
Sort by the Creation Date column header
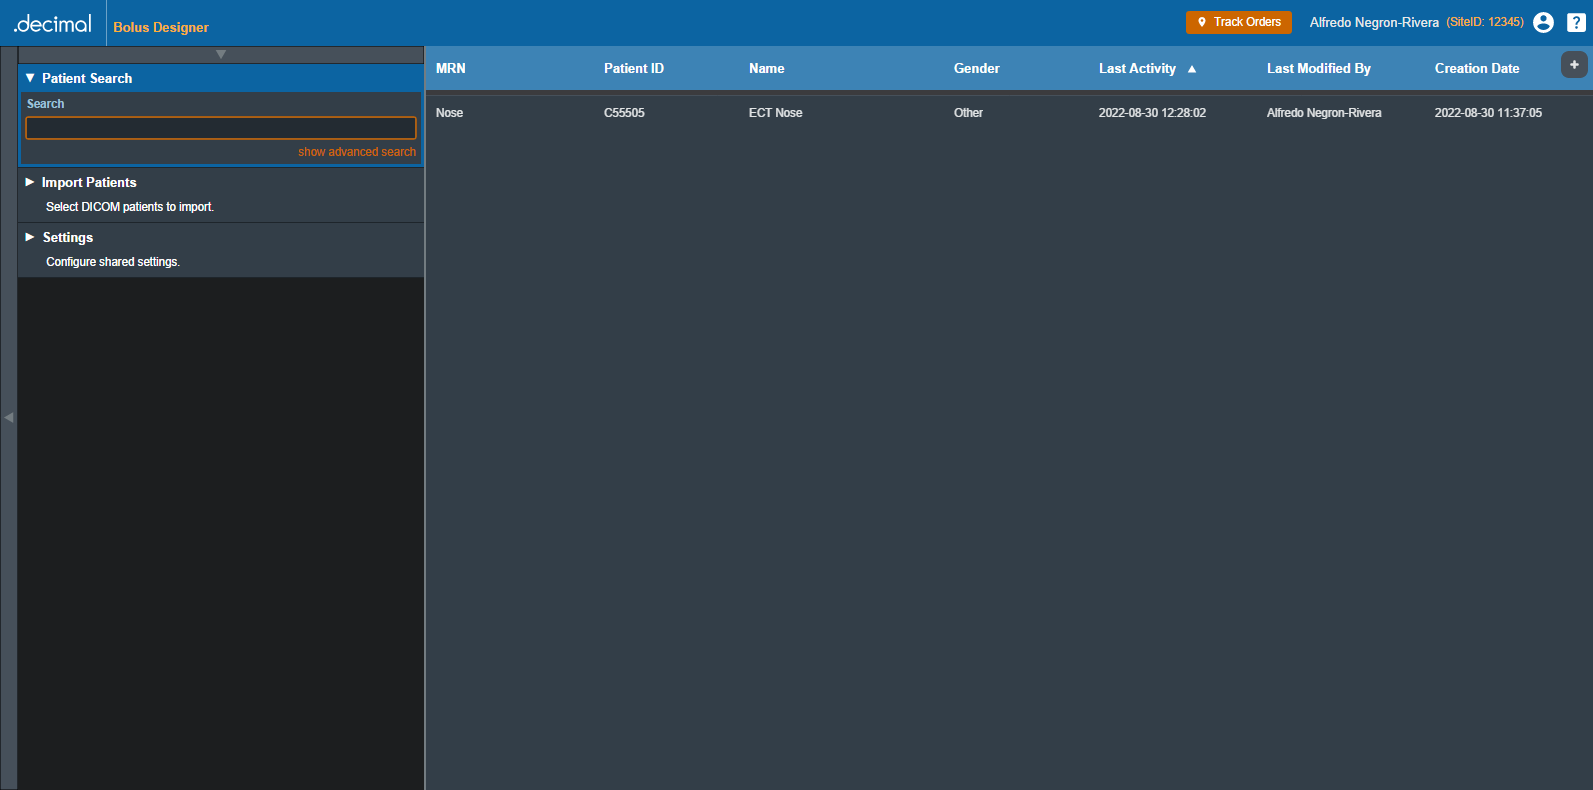(1476, 69)
